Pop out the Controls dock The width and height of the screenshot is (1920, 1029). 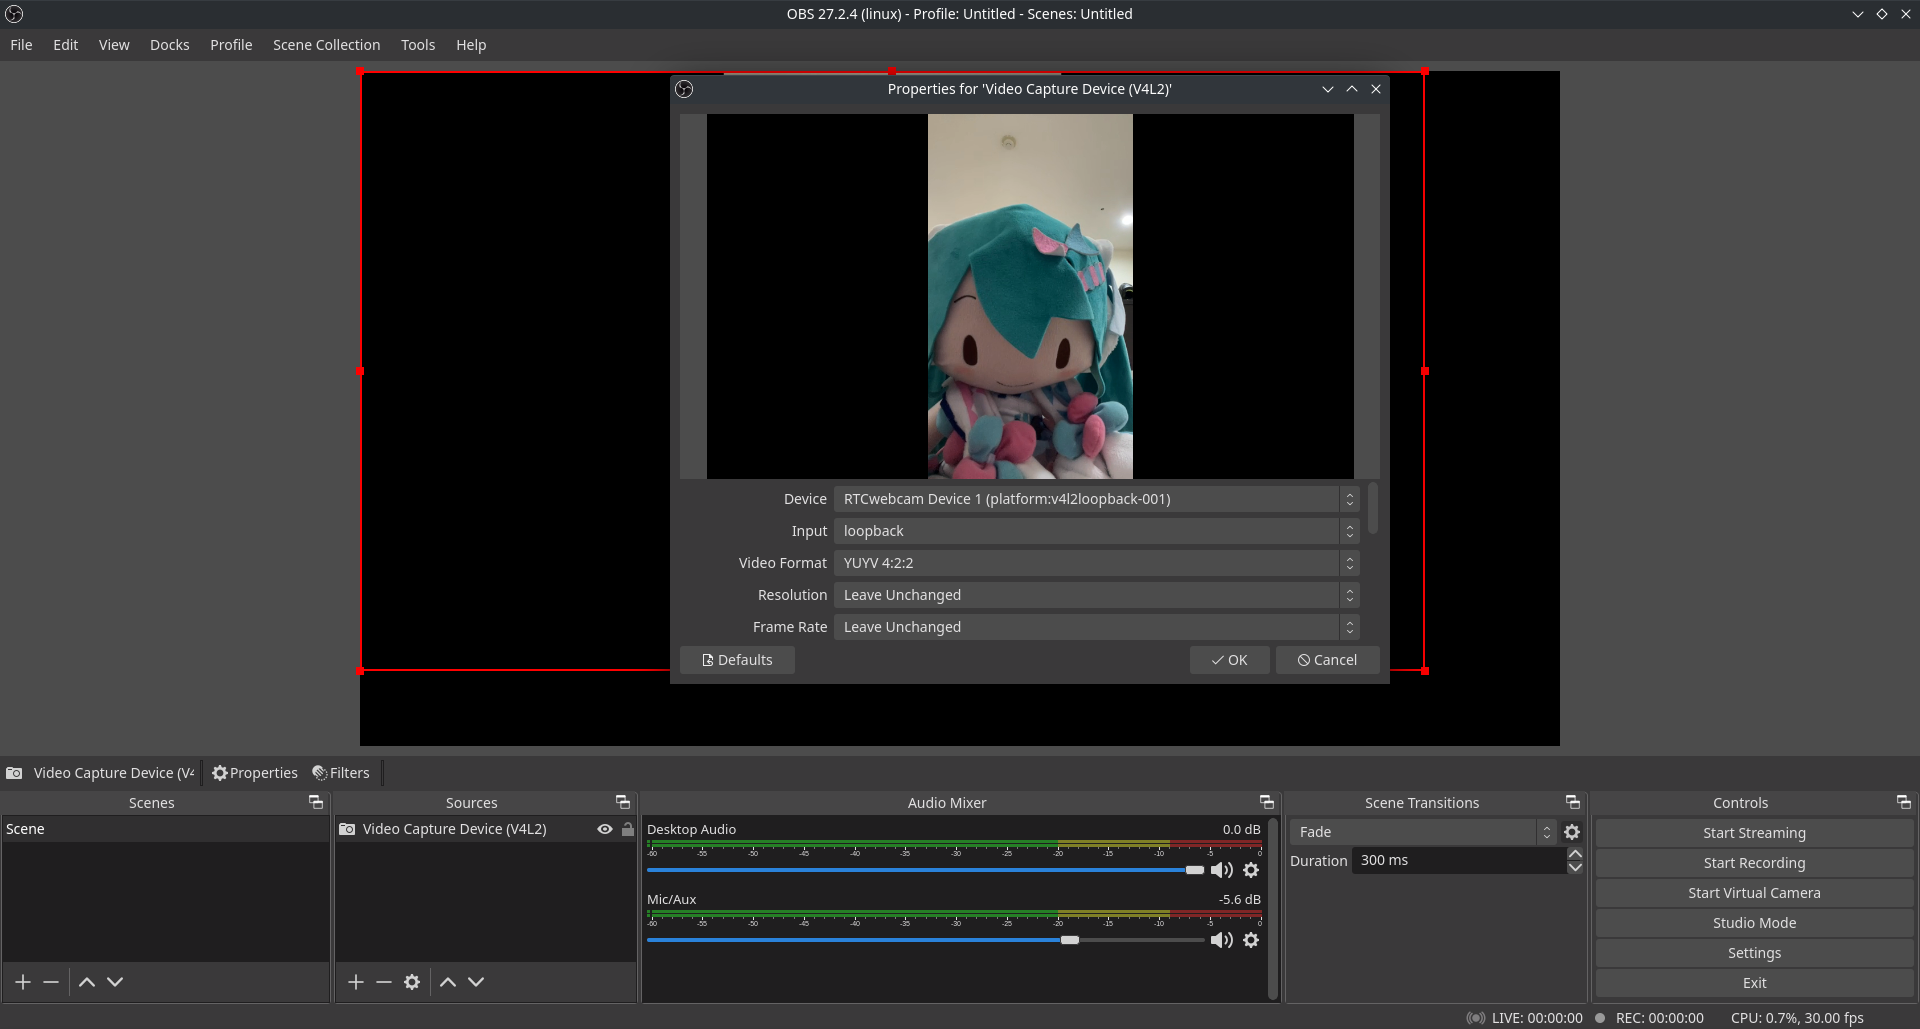tap(1904, 802)
